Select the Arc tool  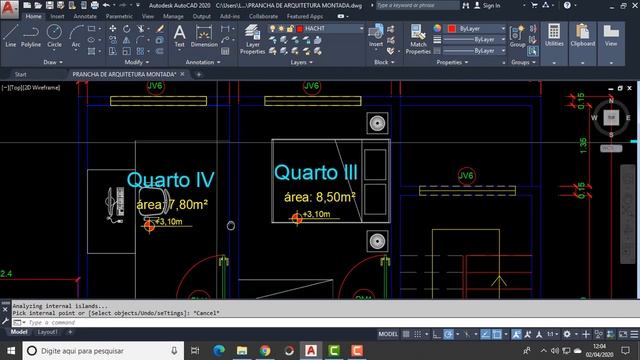(76, 36)
